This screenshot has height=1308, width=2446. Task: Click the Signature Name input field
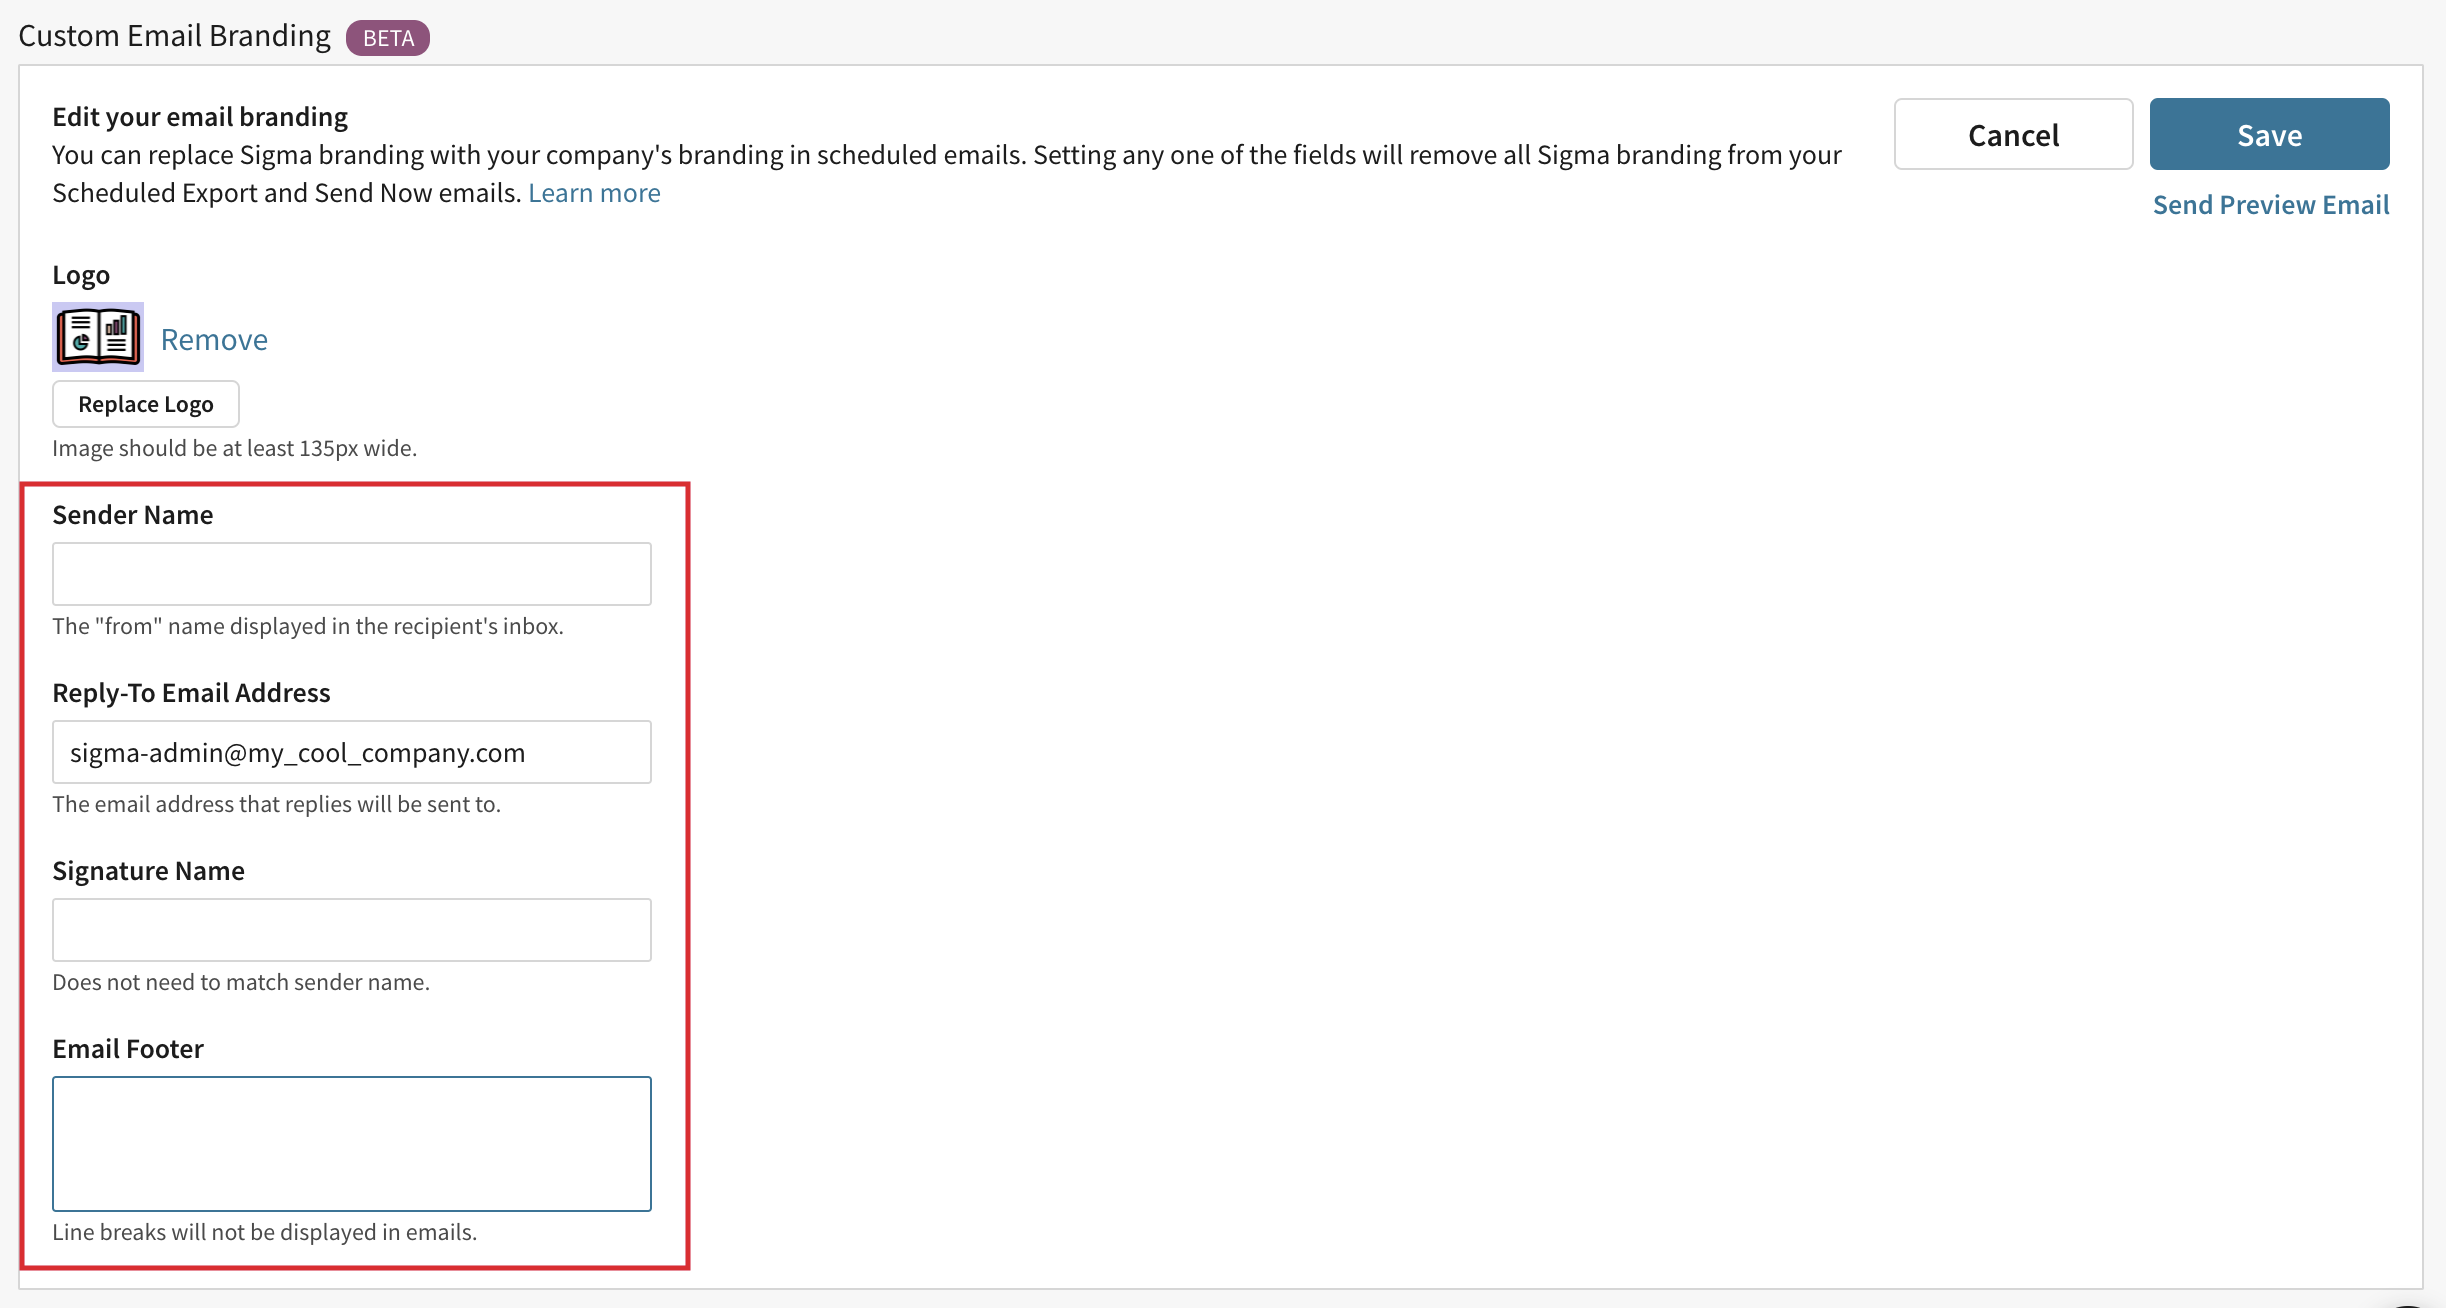pos(351,930)
